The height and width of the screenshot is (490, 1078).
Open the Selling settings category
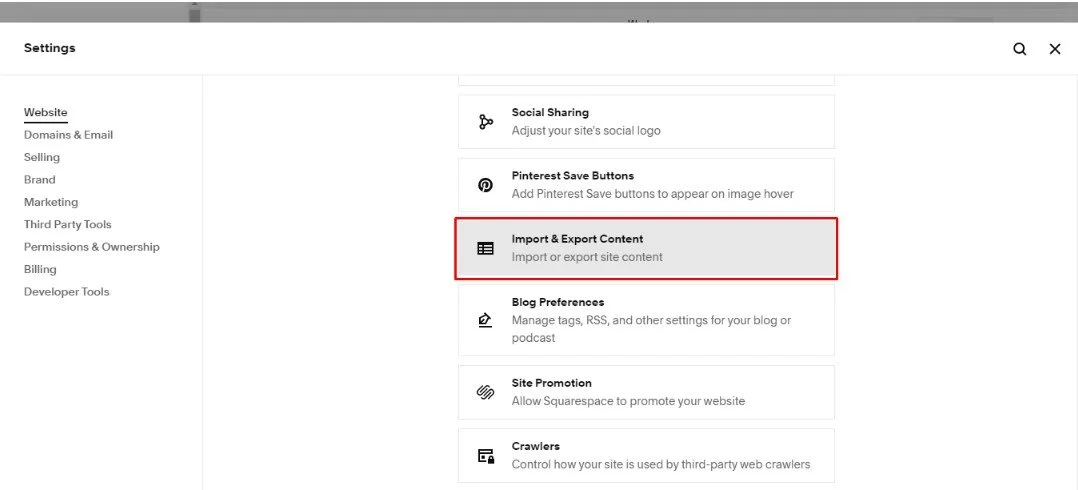coord(42,157)
